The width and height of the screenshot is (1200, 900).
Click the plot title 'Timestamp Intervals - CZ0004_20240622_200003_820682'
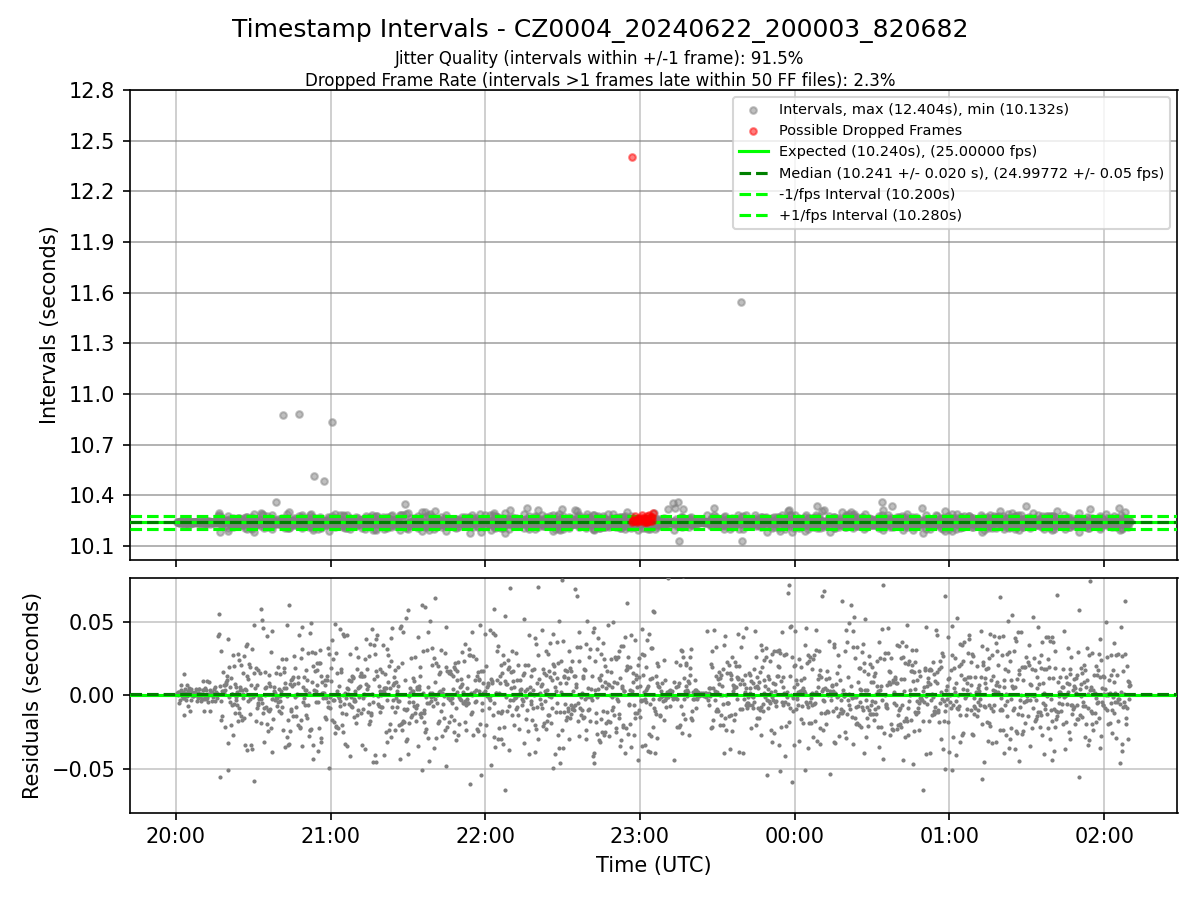tap(600, 29)
